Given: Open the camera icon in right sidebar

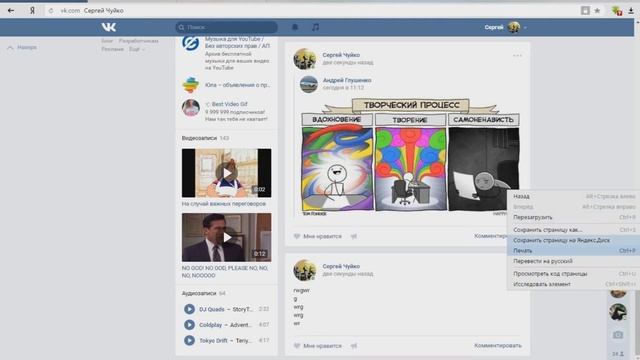Looking at the screenshot, I should pyautogui.click(x=618, y=335).
